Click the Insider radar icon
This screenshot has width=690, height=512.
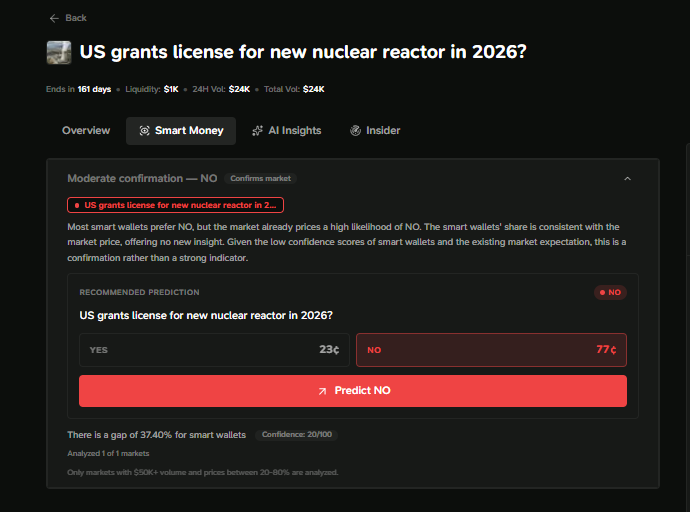[355, 131]
